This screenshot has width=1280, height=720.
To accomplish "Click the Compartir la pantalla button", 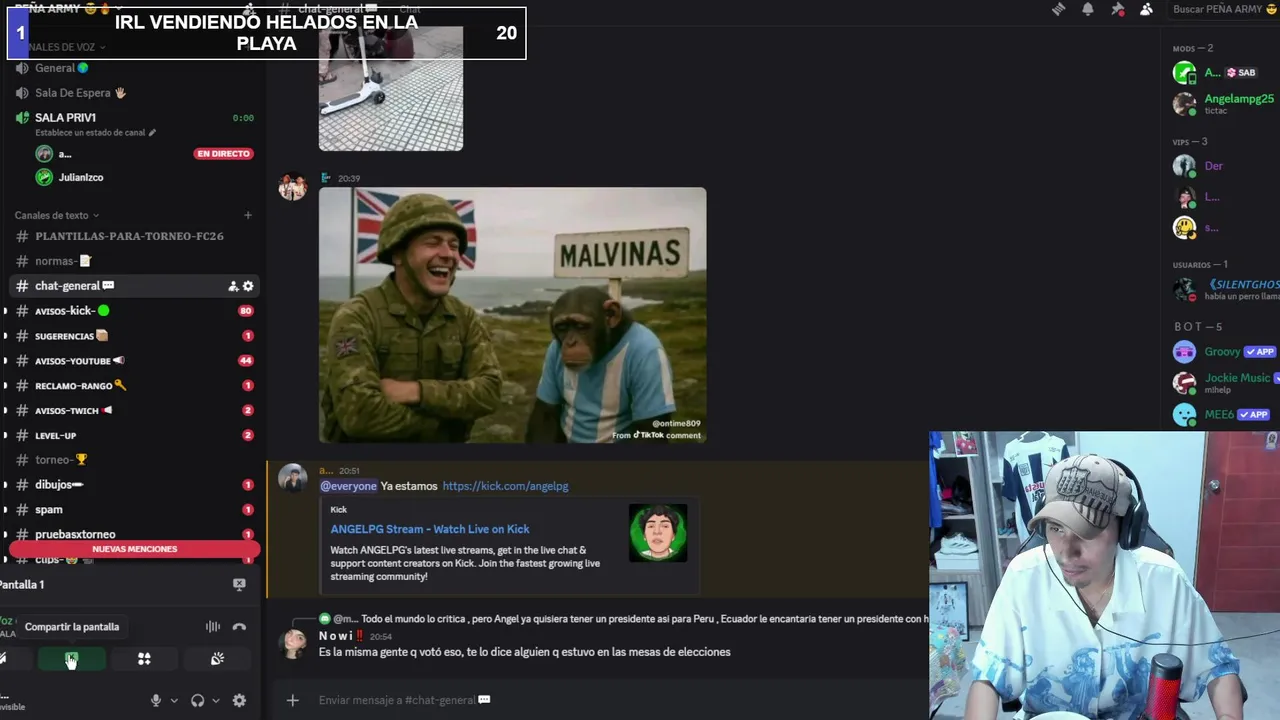I will coord(71,658).
